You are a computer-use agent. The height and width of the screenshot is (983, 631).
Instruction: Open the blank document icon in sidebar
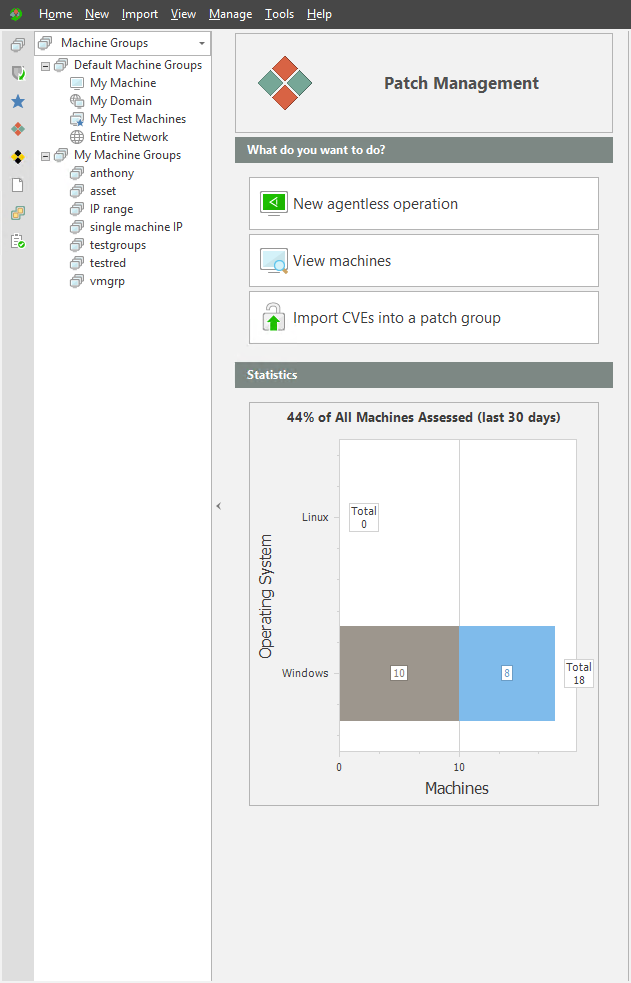tap(17, 185)
